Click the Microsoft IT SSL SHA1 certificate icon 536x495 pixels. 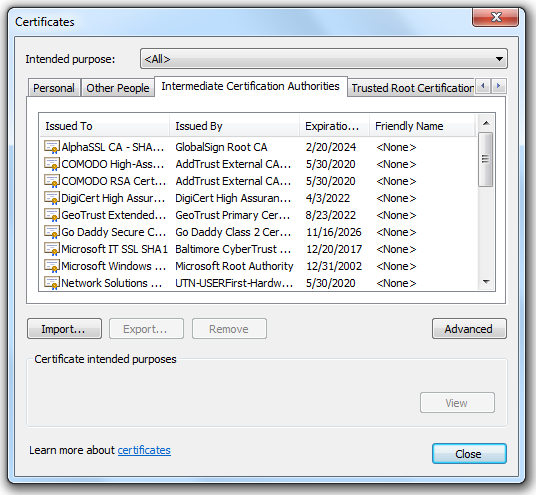coord(52,249)
